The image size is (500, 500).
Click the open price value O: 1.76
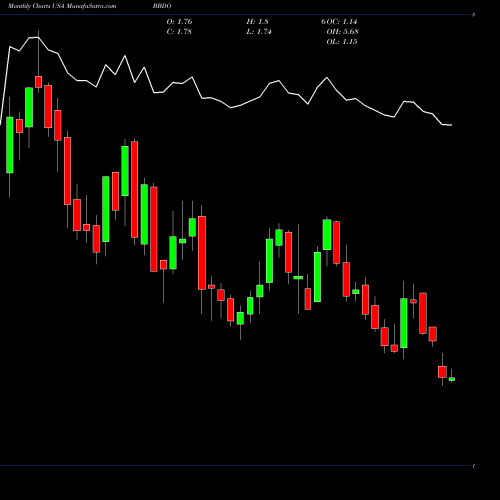179,22
